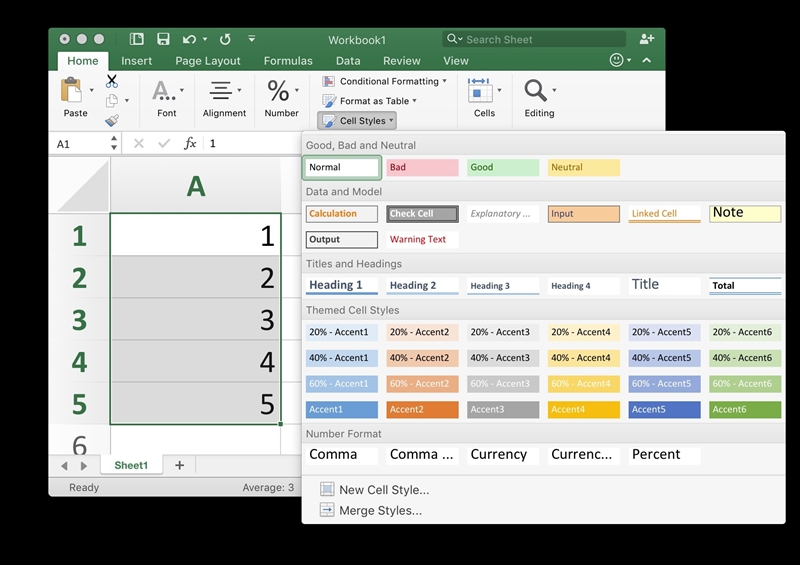
Task: Click the Merge Styles icon
Action: pos(327,510)
